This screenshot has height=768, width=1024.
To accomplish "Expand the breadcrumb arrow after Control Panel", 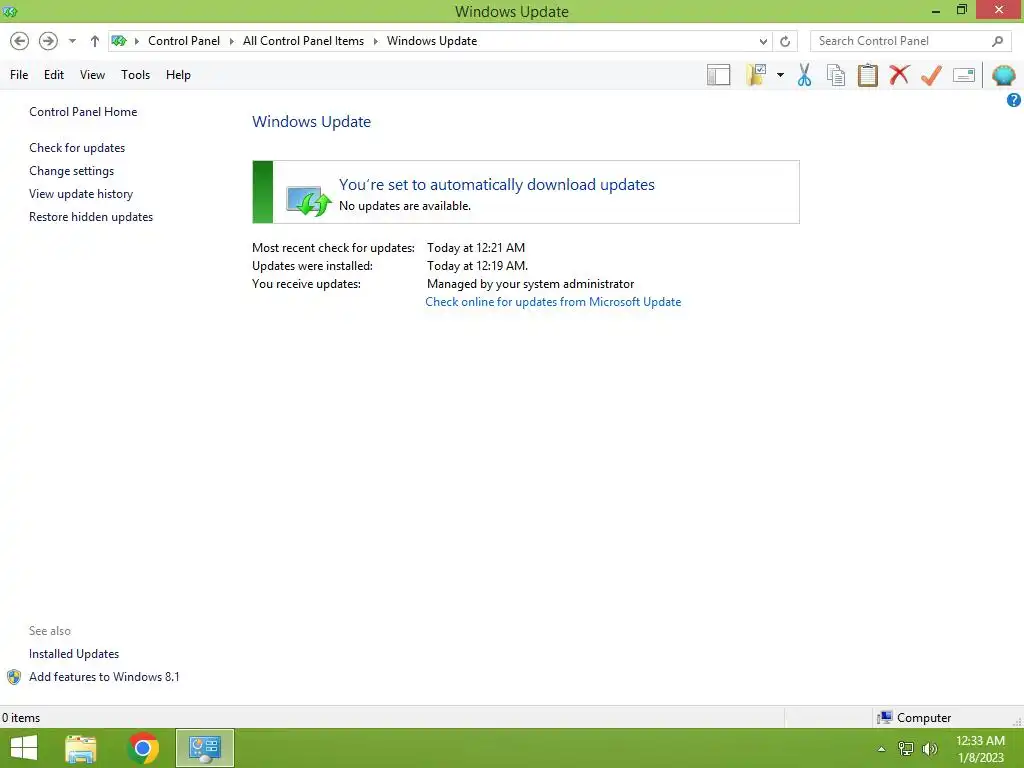I will 231,41.
